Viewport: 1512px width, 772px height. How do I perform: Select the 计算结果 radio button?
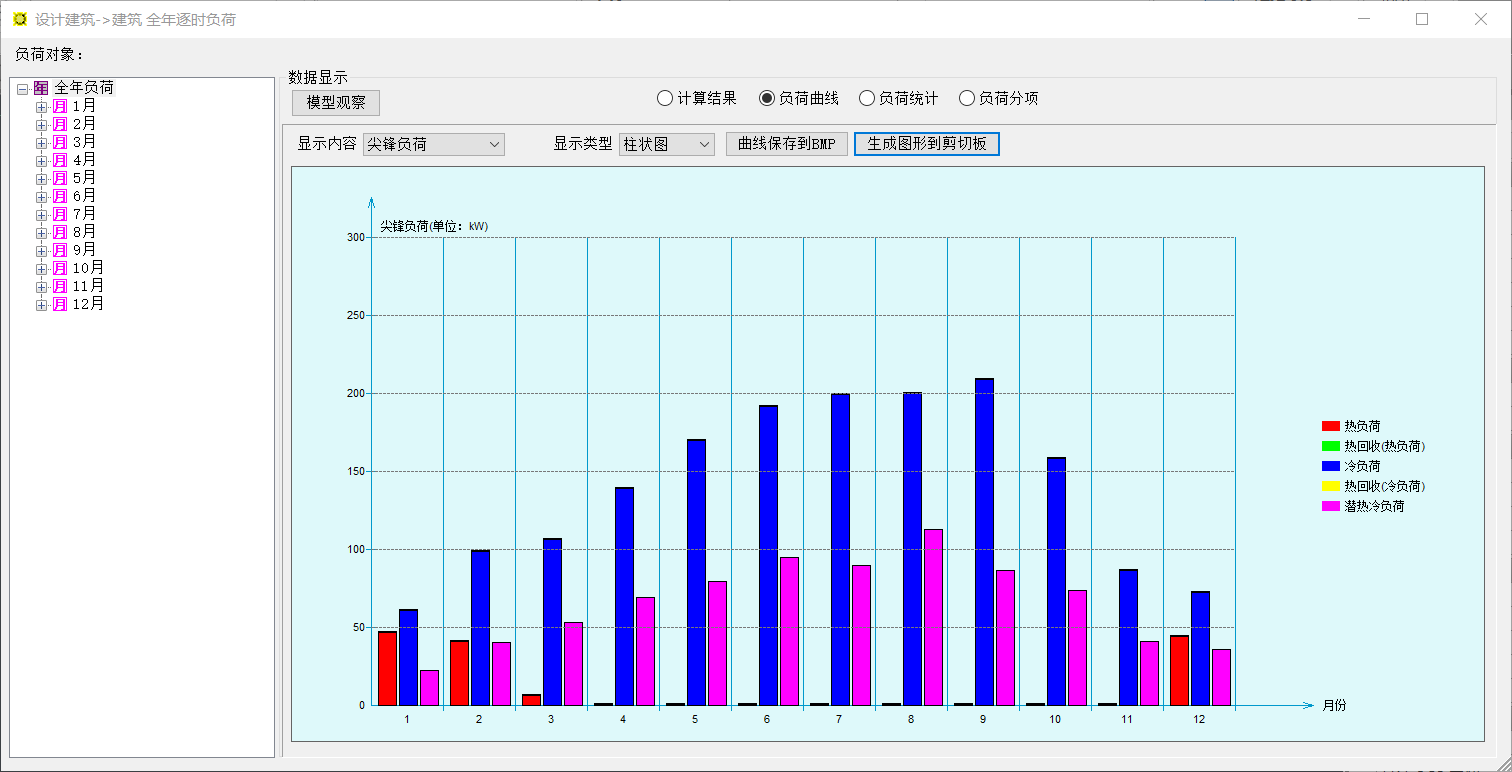[x=665, y=98]
